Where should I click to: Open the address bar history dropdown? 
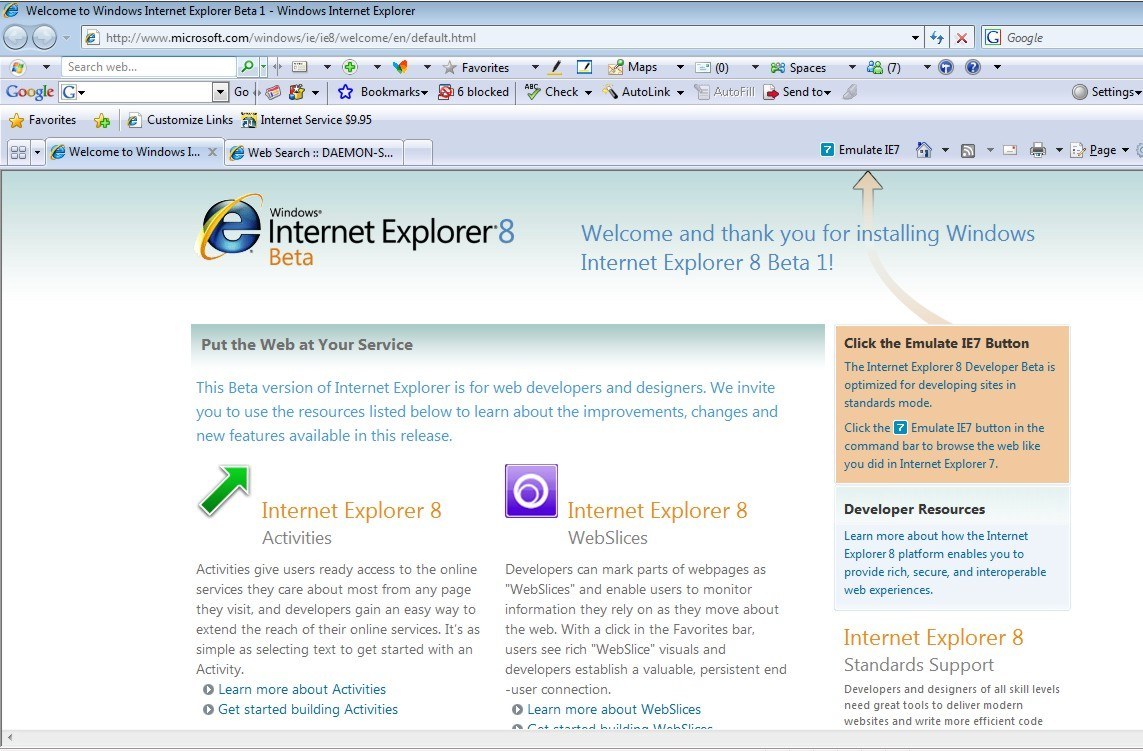tap(914, 37)
